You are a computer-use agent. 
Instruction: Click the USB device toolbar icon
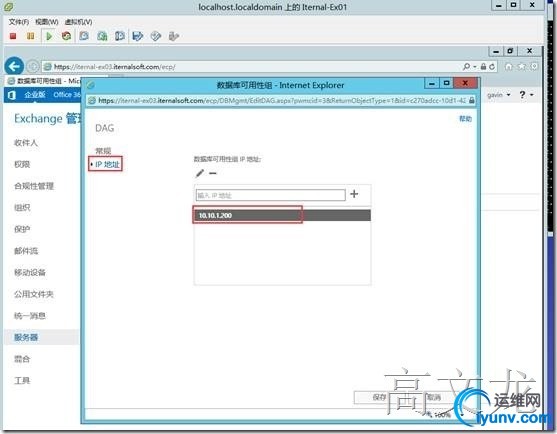point(173,36)
